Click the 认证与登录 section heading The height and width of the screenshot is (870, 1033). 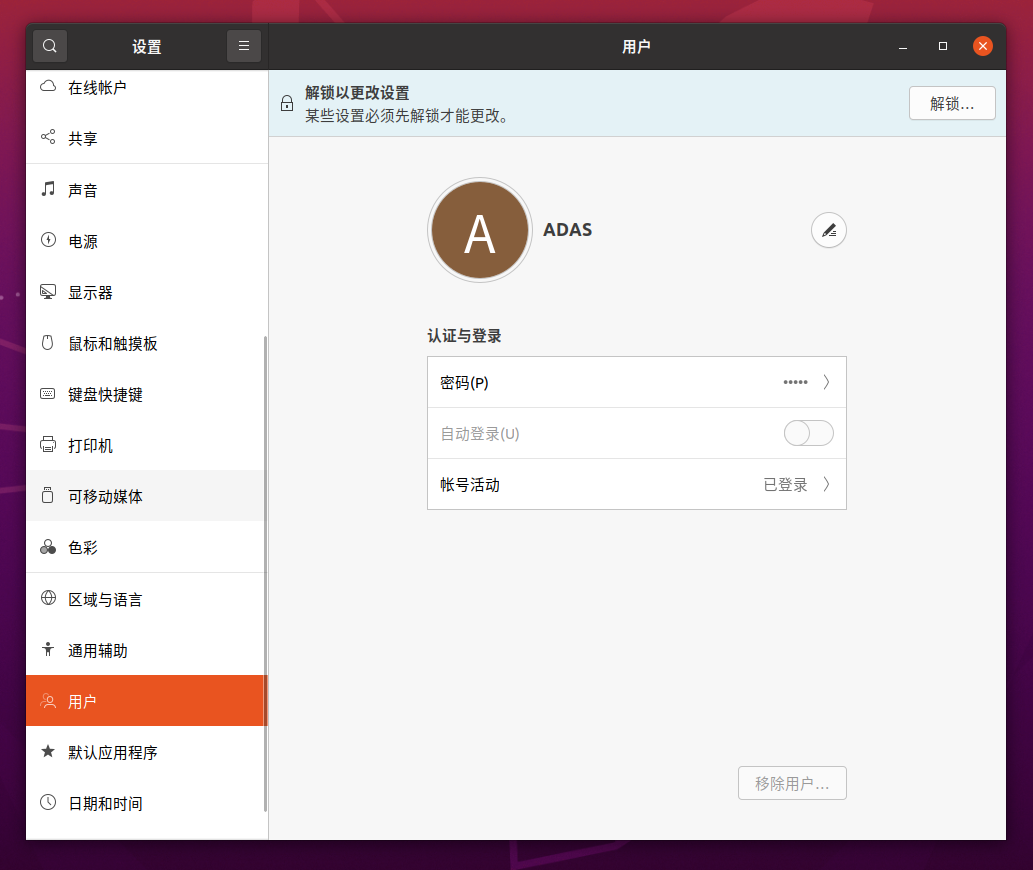tap(464, 336)
